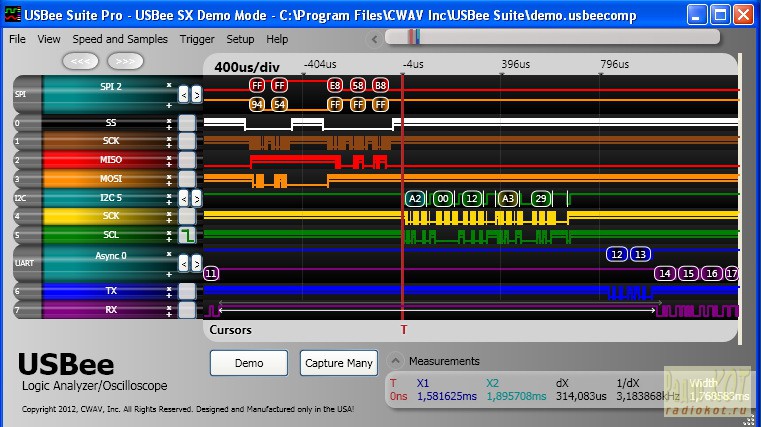Click the x icon on yellow SCK channel 4
This screenshot has width=761, height=427.
(x=169, y=214)
